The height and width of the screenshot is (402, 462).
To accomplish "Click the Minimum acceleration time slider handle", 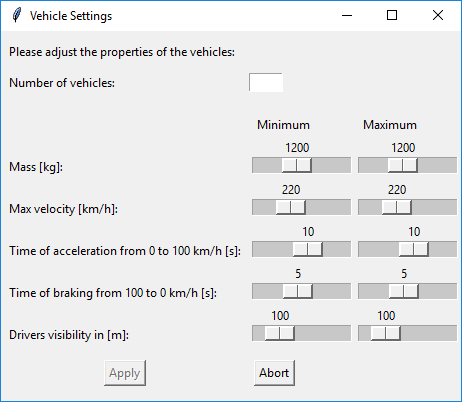I will (308, 249).
